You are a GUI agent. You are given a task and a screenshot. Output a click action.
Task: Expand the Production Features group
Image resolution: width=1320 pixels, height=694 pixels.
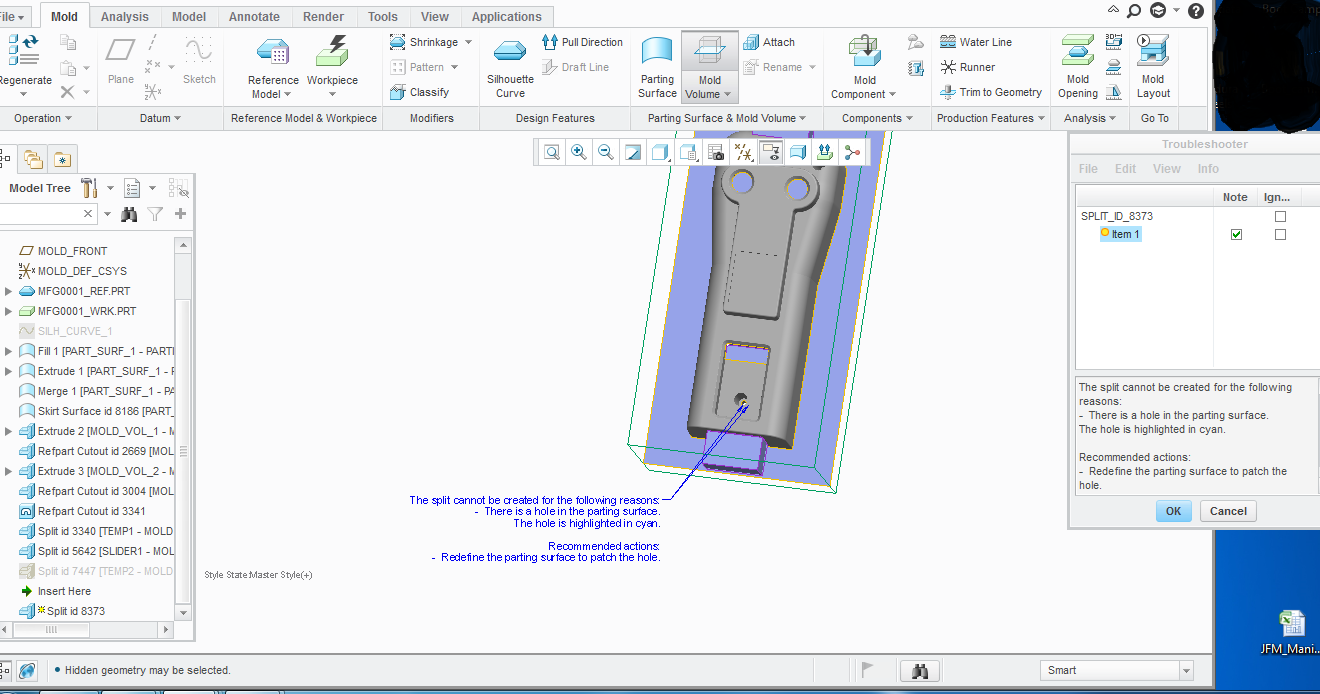click(x=990, y=118)
